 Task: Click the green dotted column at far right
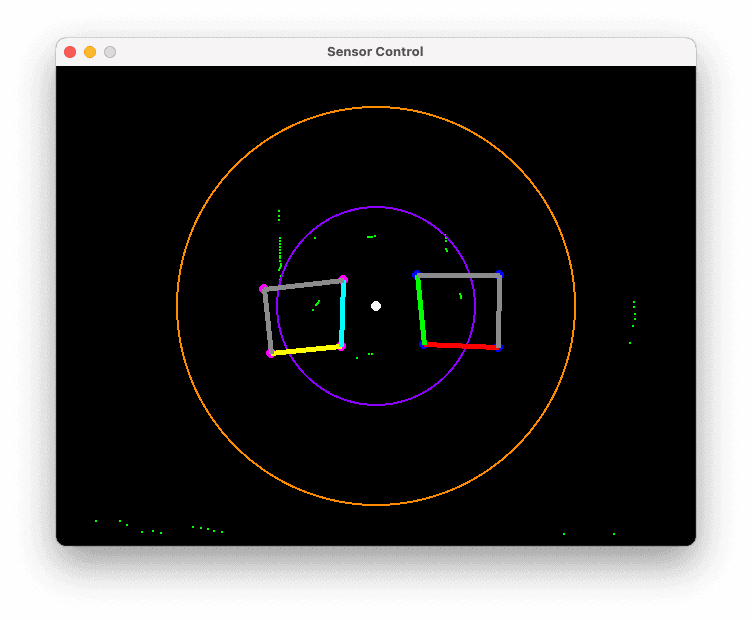(634, 312)
